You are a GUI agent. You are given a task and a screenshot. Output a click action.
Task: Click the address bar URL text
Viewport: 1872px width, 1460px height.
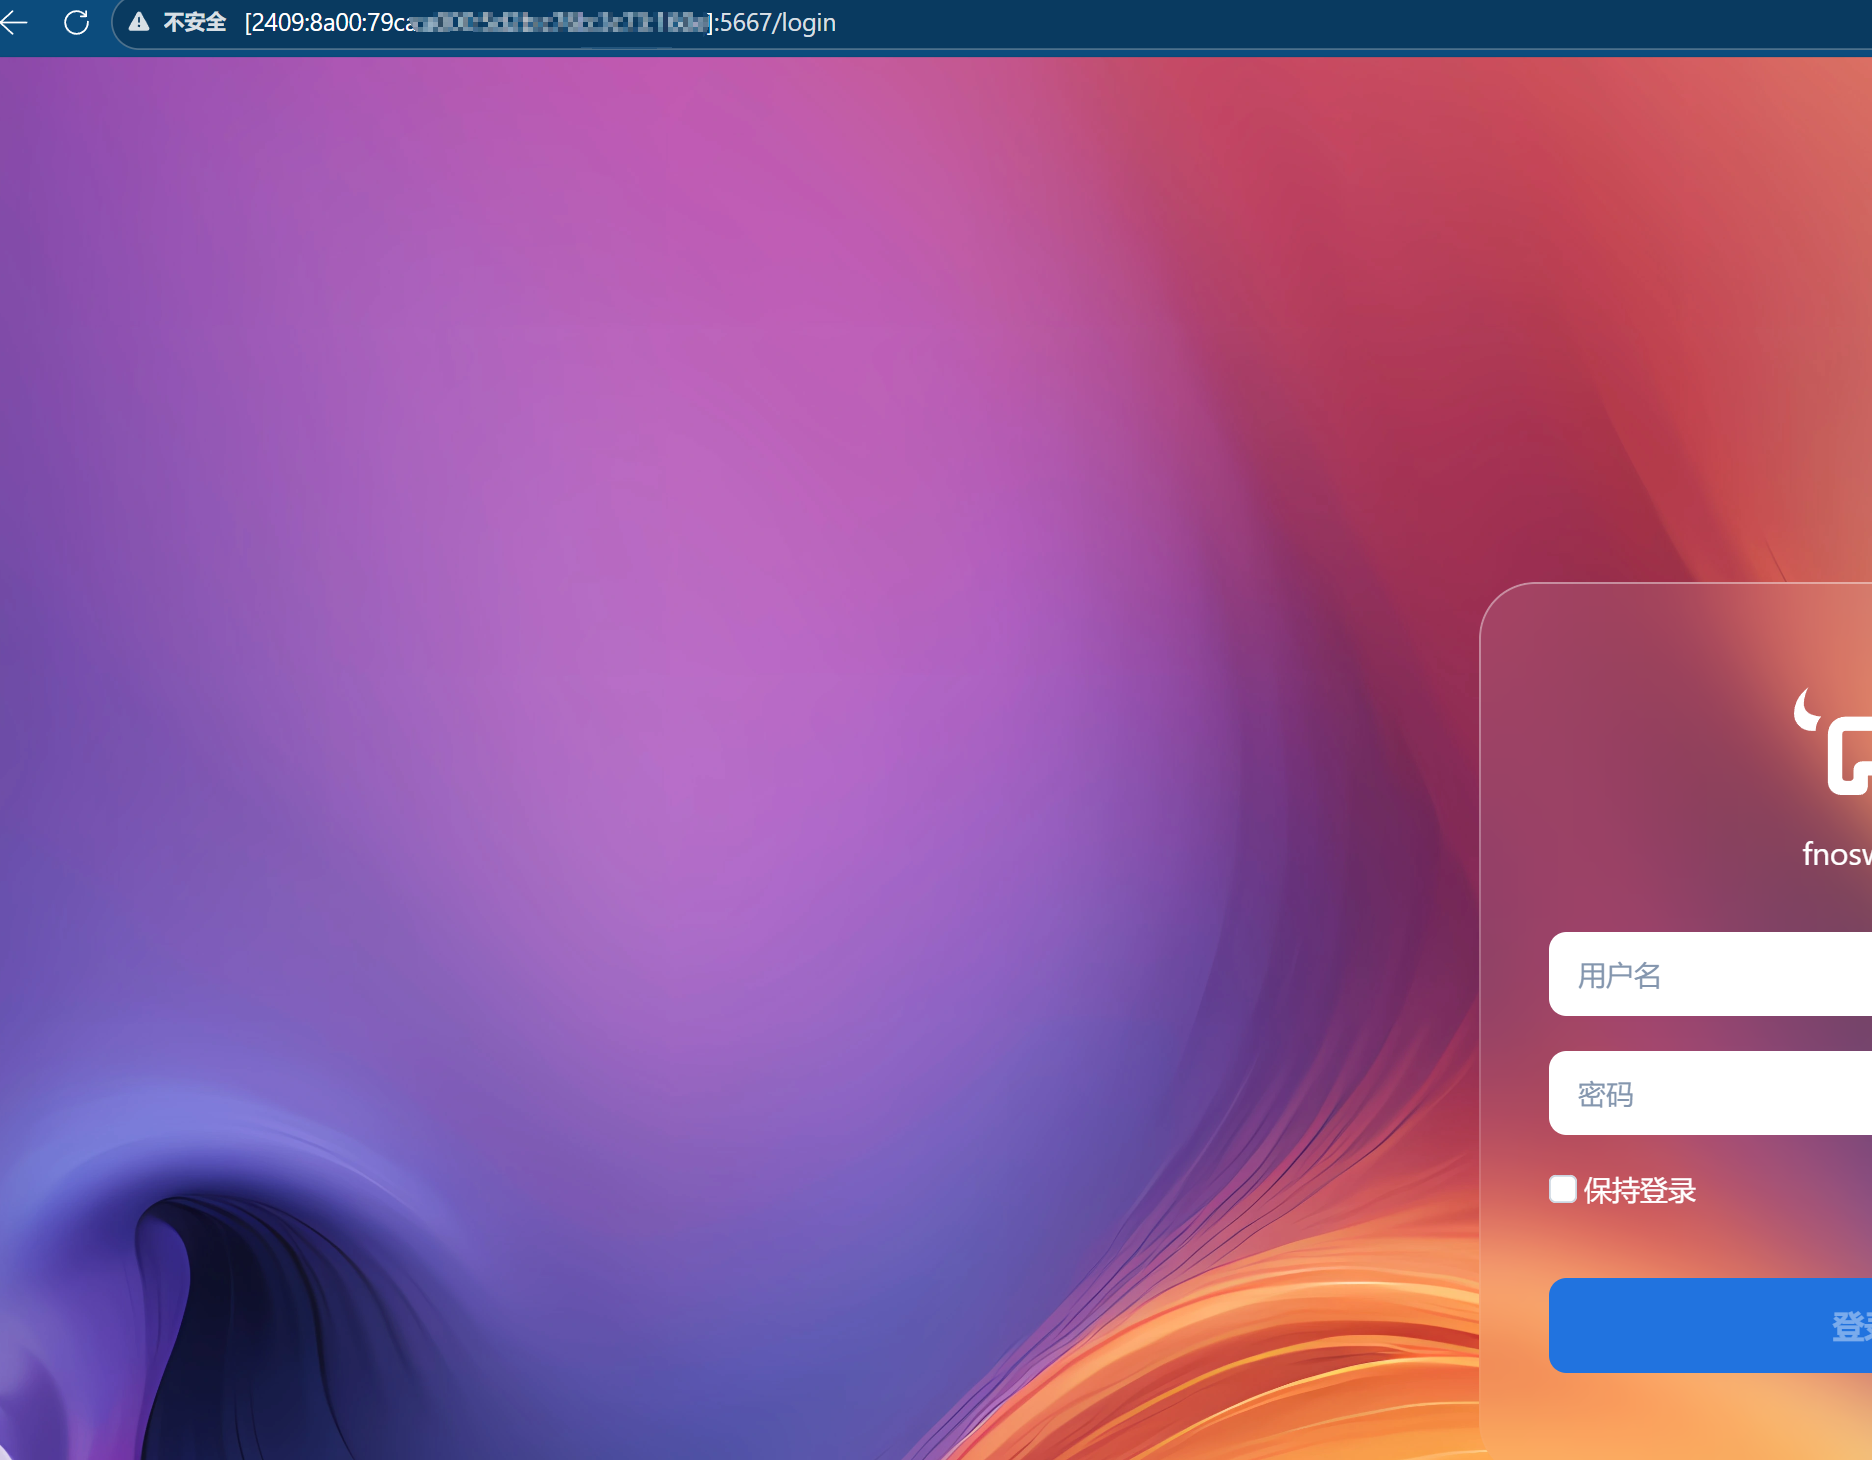330,22
